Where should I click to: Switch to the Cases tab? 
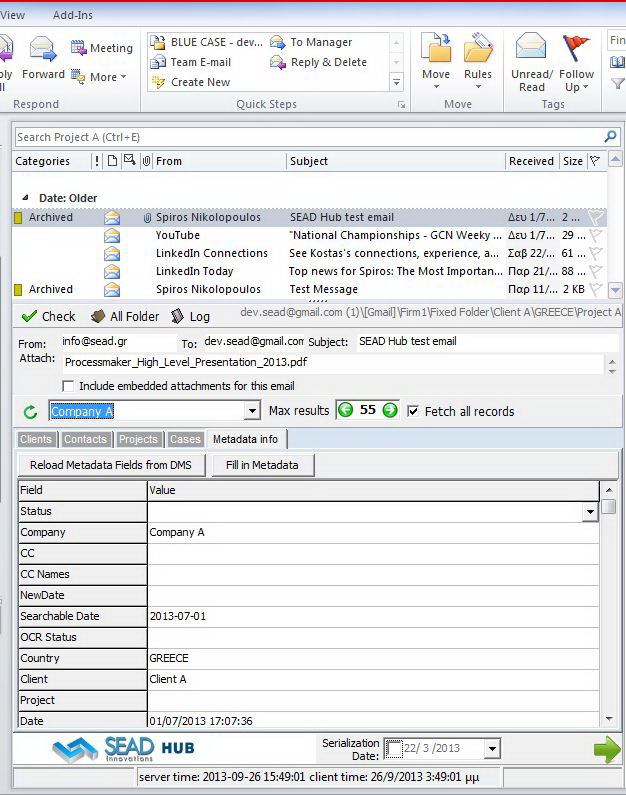pyautogui.click(x=185, y=439)
